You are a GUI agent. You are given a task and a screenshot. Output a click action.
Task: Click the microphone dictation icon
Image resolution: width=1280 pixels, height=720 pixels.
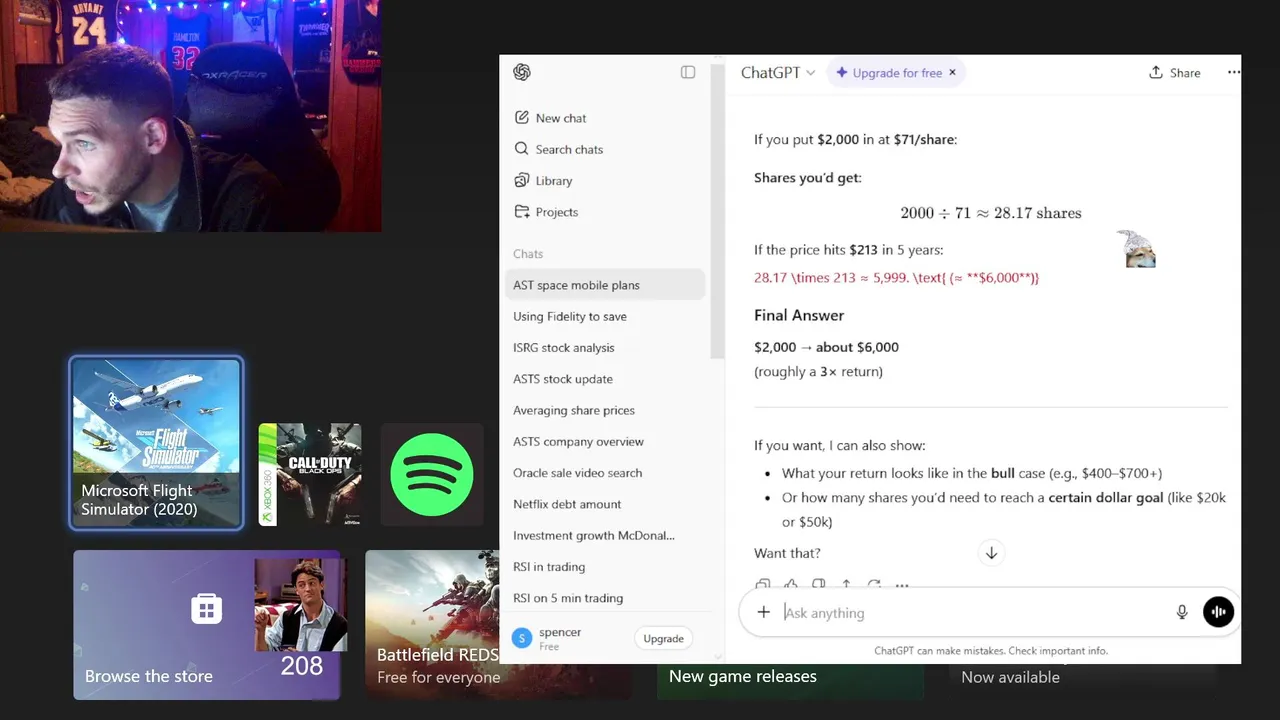(x=1182, y=612)
